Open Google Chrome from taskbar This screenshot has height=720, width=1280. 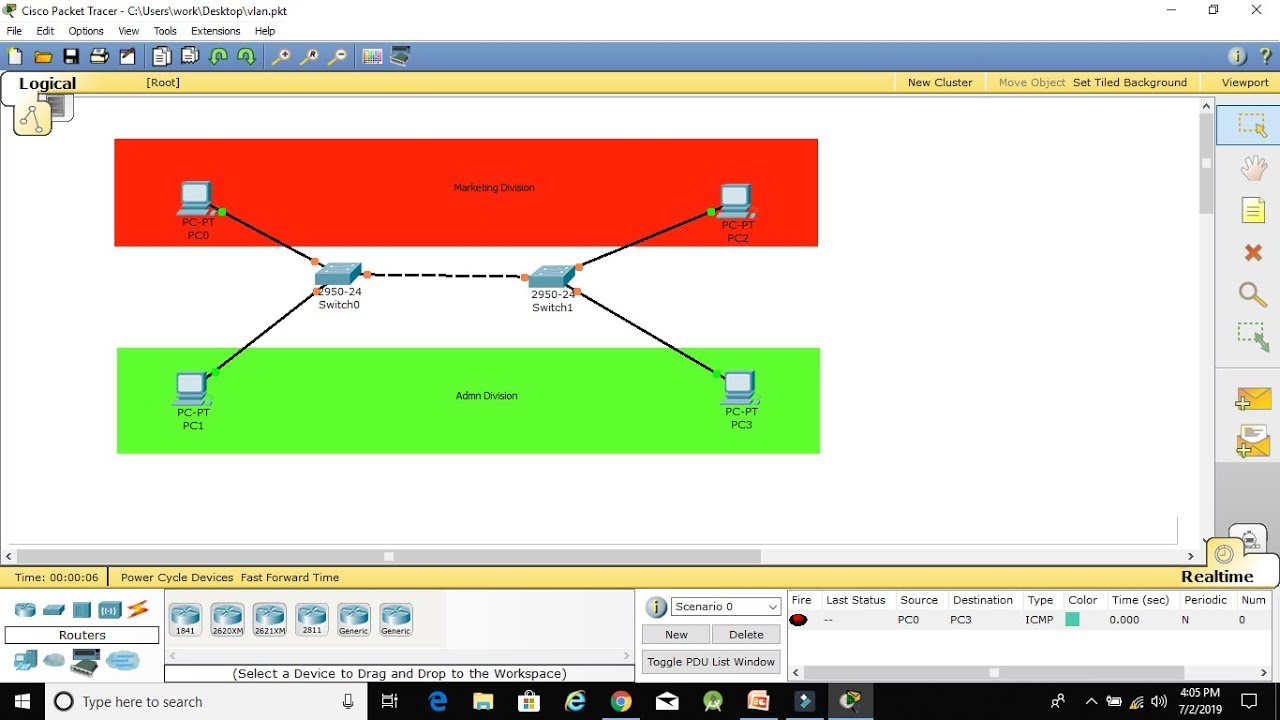coord(621,701)
